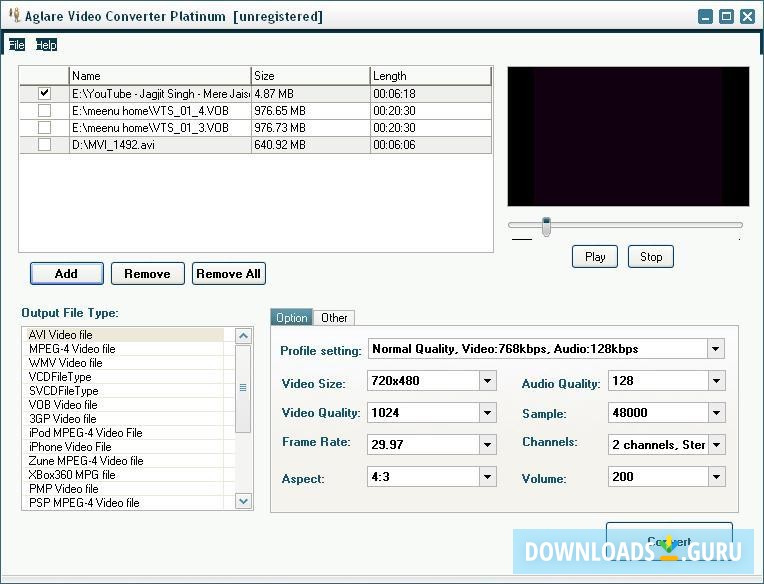764x584 pixels.
Task: Switch to the Option tab
Action: [x=291, y=318]
